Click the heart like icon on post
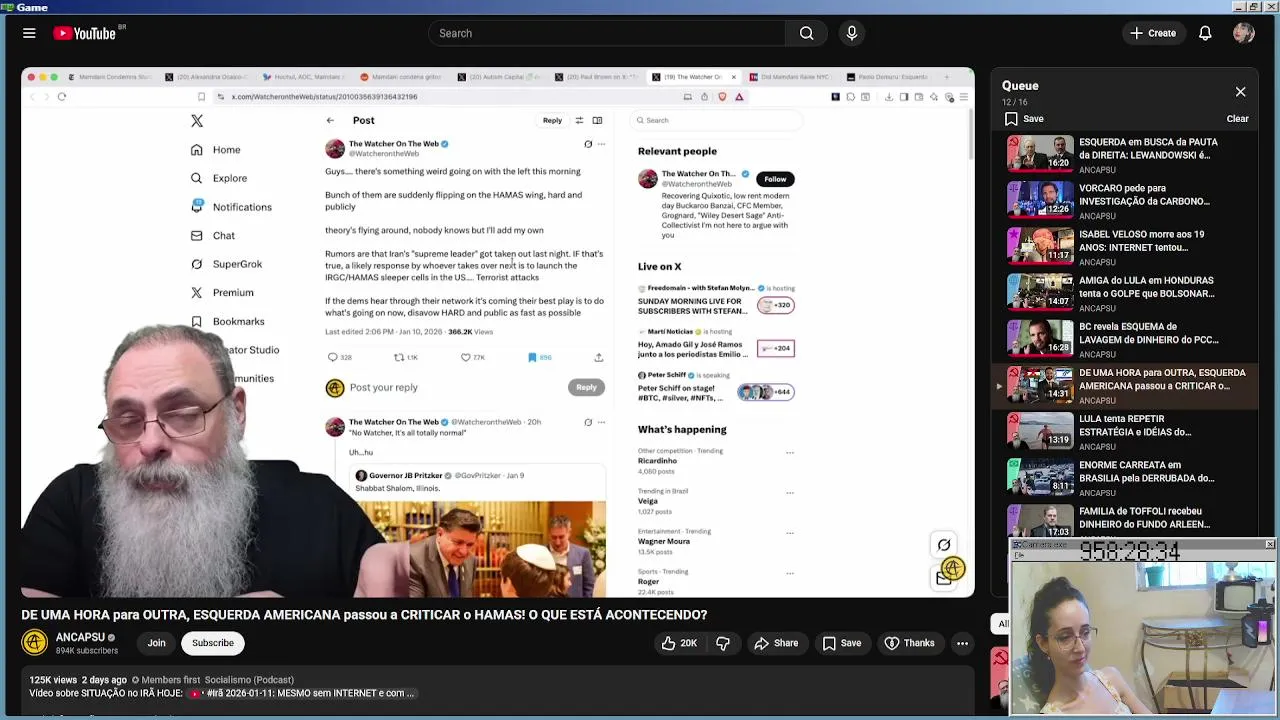Image resolution: width=1280 pixels, height=720 pixels. [465, 357]
